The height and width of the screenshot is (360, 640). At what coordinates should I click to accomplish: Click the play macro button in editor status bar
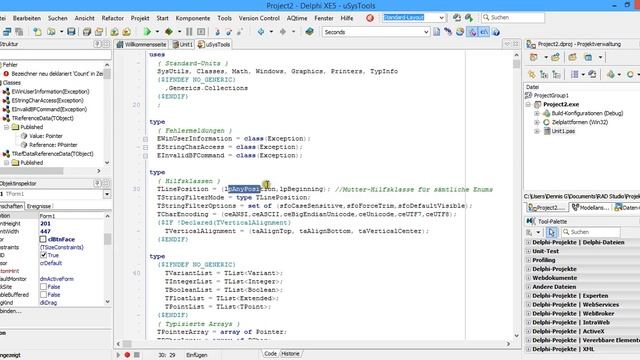[118, 355]
